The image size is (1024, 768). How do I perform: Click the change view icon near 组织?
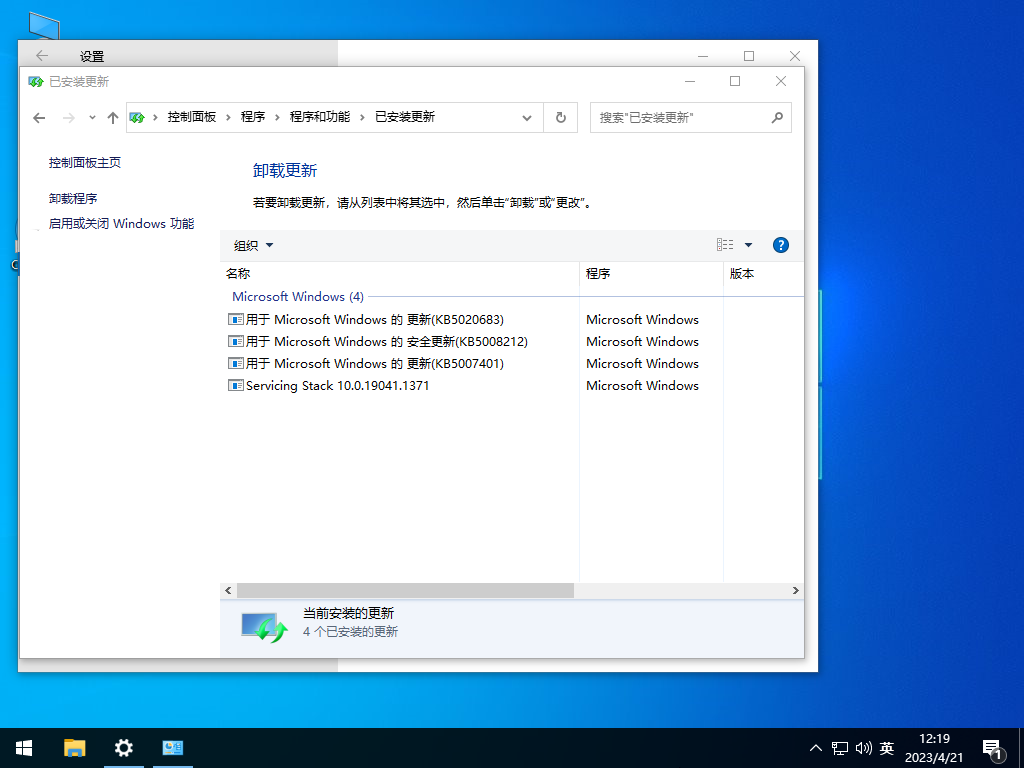click(723, 244)
